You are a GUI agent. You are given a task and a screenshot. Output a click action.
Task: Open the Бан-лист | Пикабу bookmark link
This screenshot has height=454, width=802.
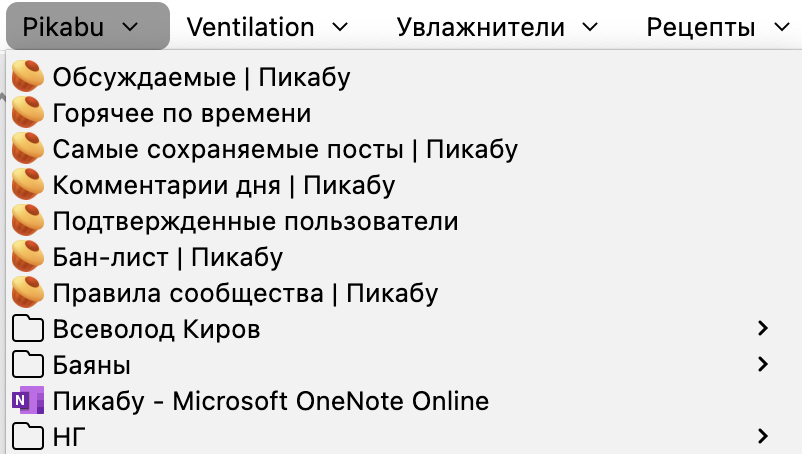point(167,257)
